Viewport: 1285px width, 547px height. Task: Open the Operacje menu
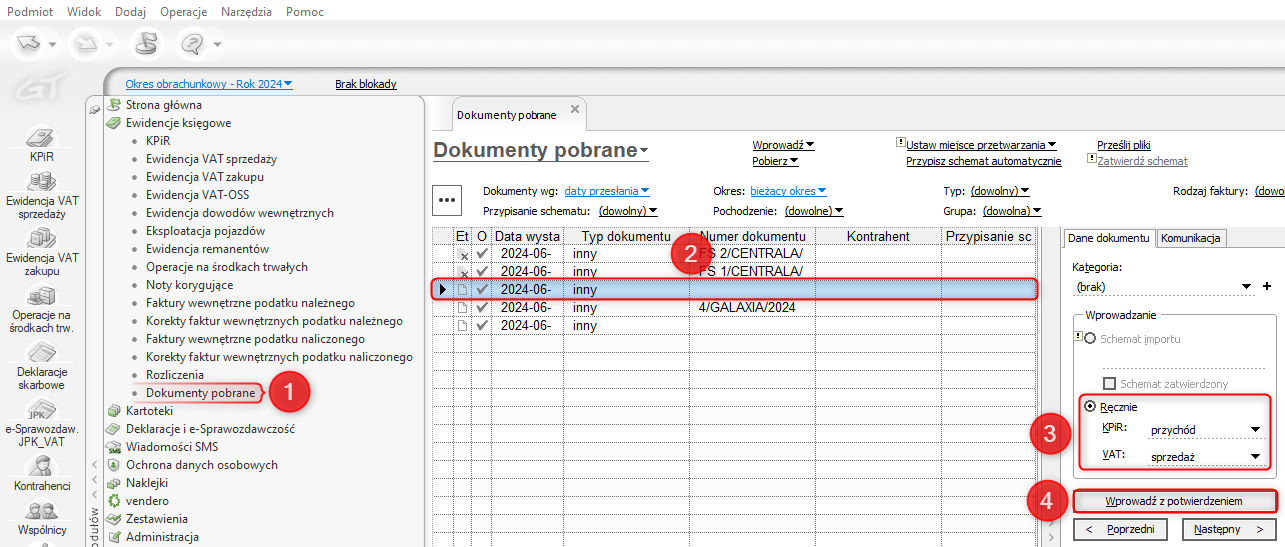(x=184, y=11)
